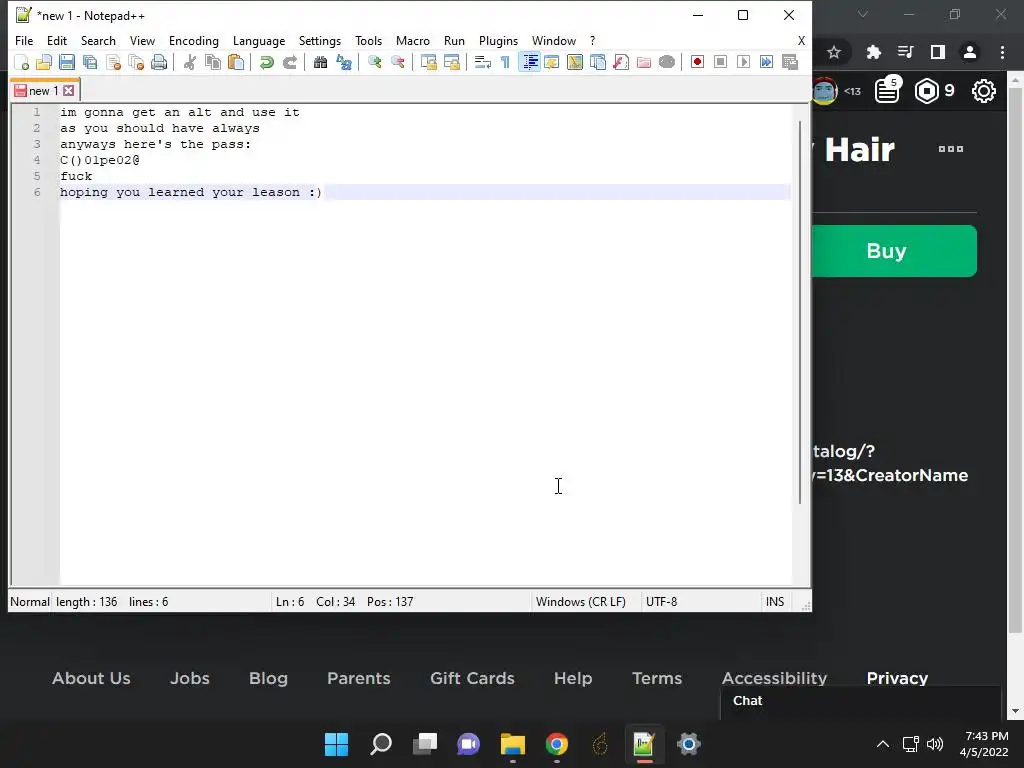Image resolution: width=1024 pixels, height=768 pixels.
Task: Toggle Synchronize Horizontal Scrolling icon
Action: [x=451, y=62]
